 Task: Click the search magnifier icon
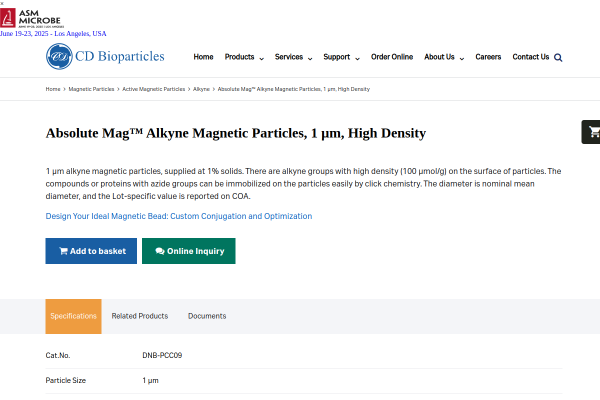tap(558, 57)
